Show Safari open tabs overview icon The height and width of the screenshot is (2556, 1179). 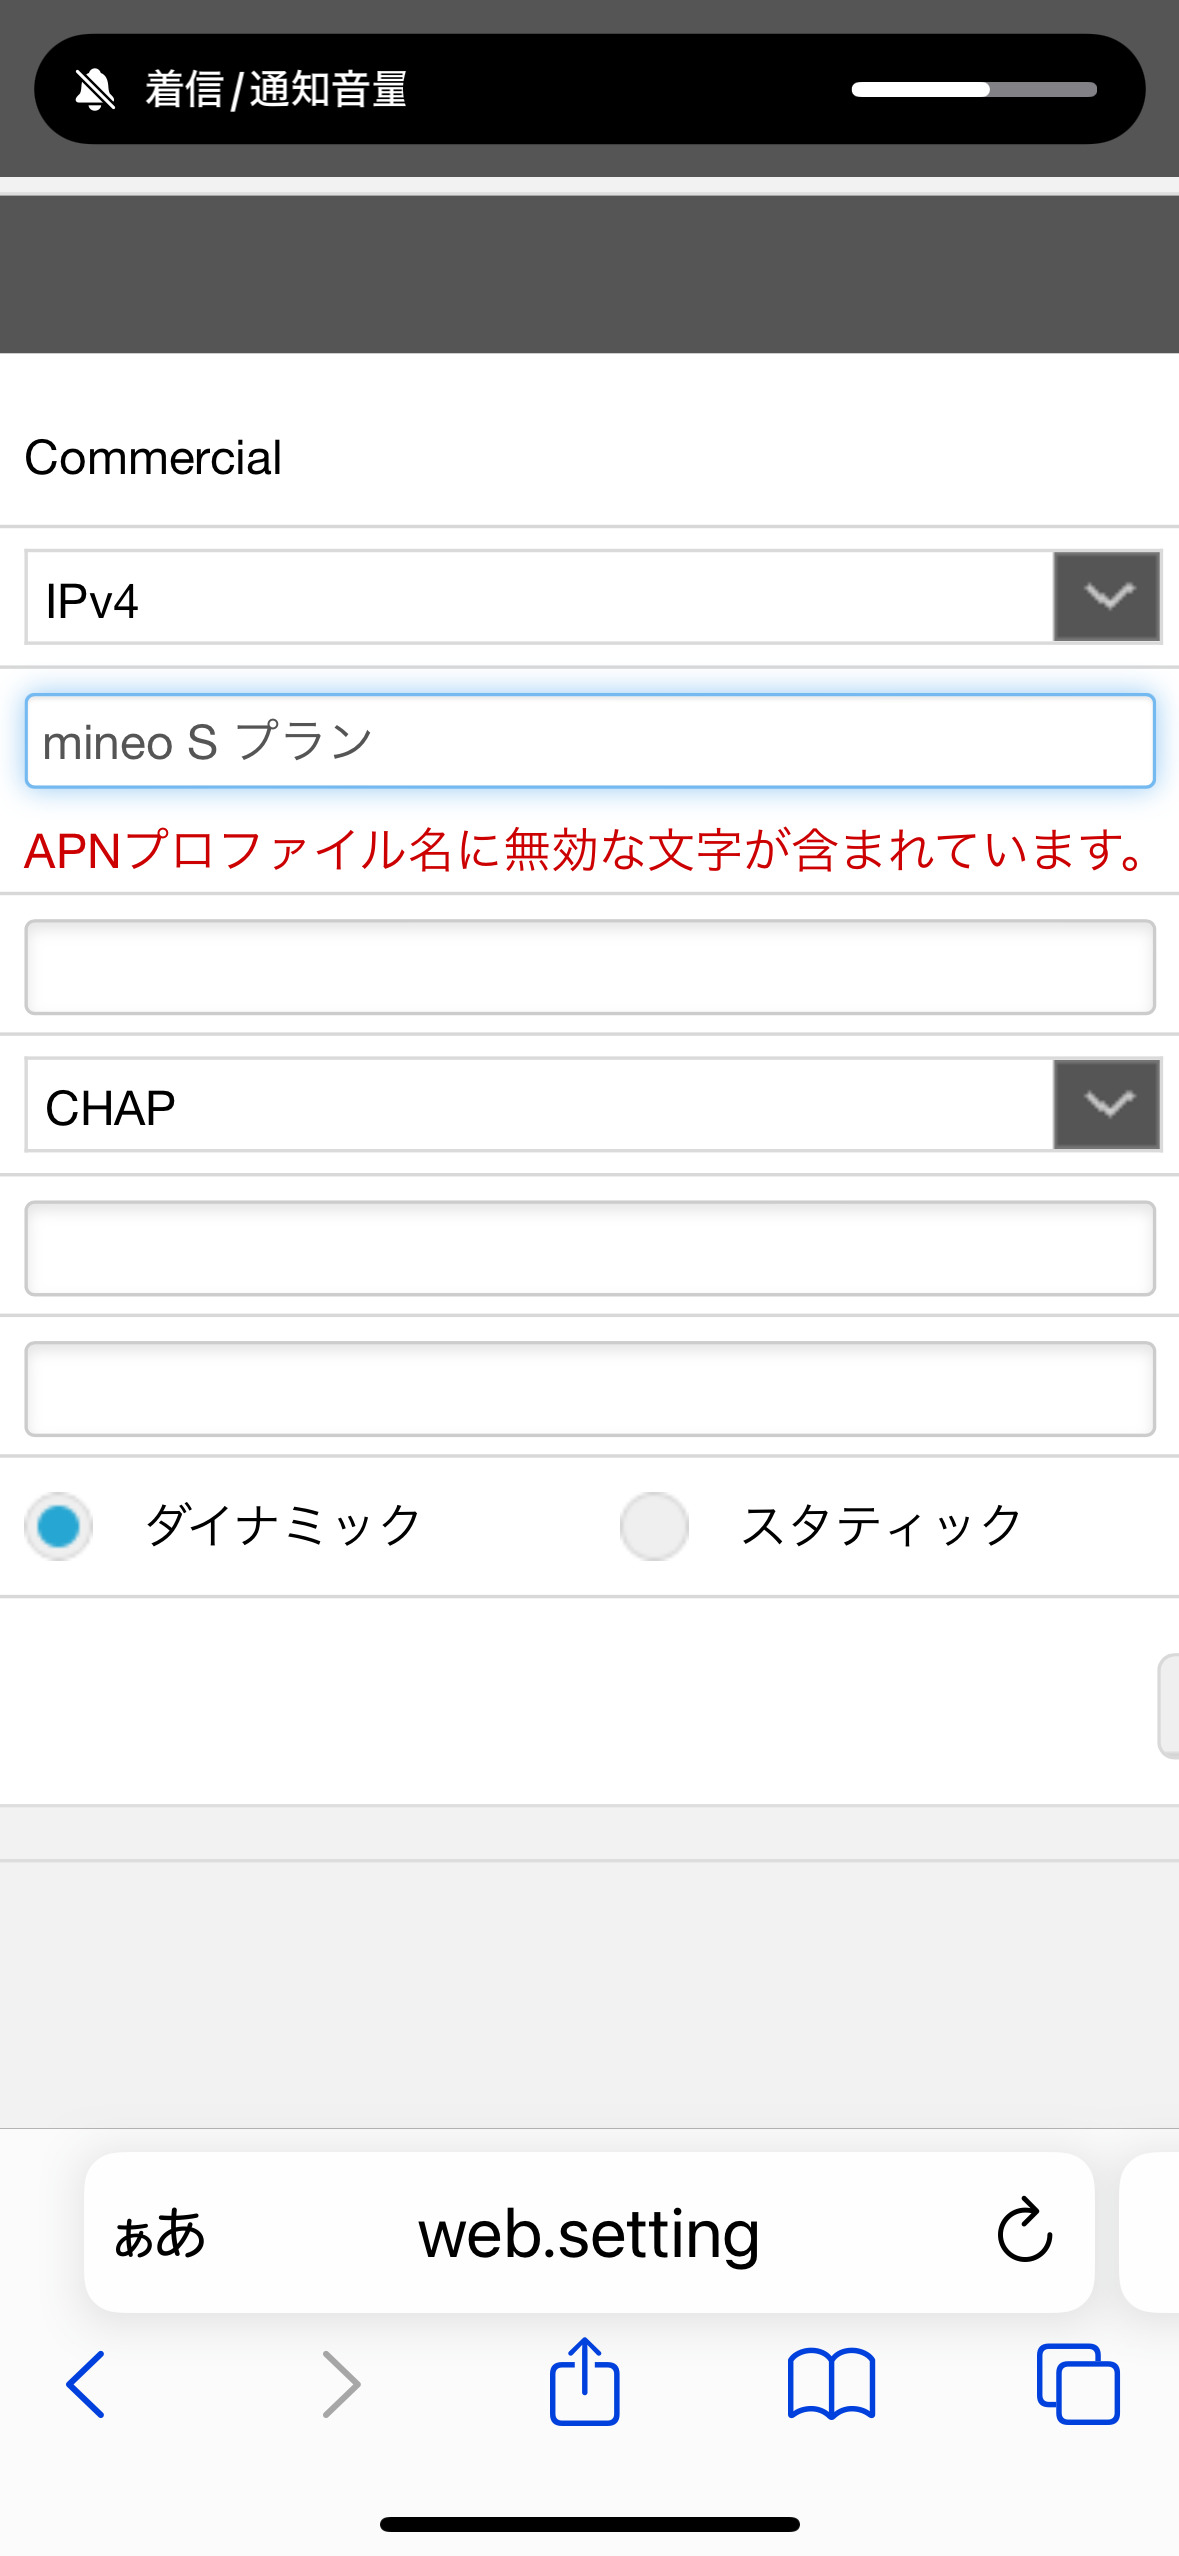pyautogui.click(x=1078, y=2384)
